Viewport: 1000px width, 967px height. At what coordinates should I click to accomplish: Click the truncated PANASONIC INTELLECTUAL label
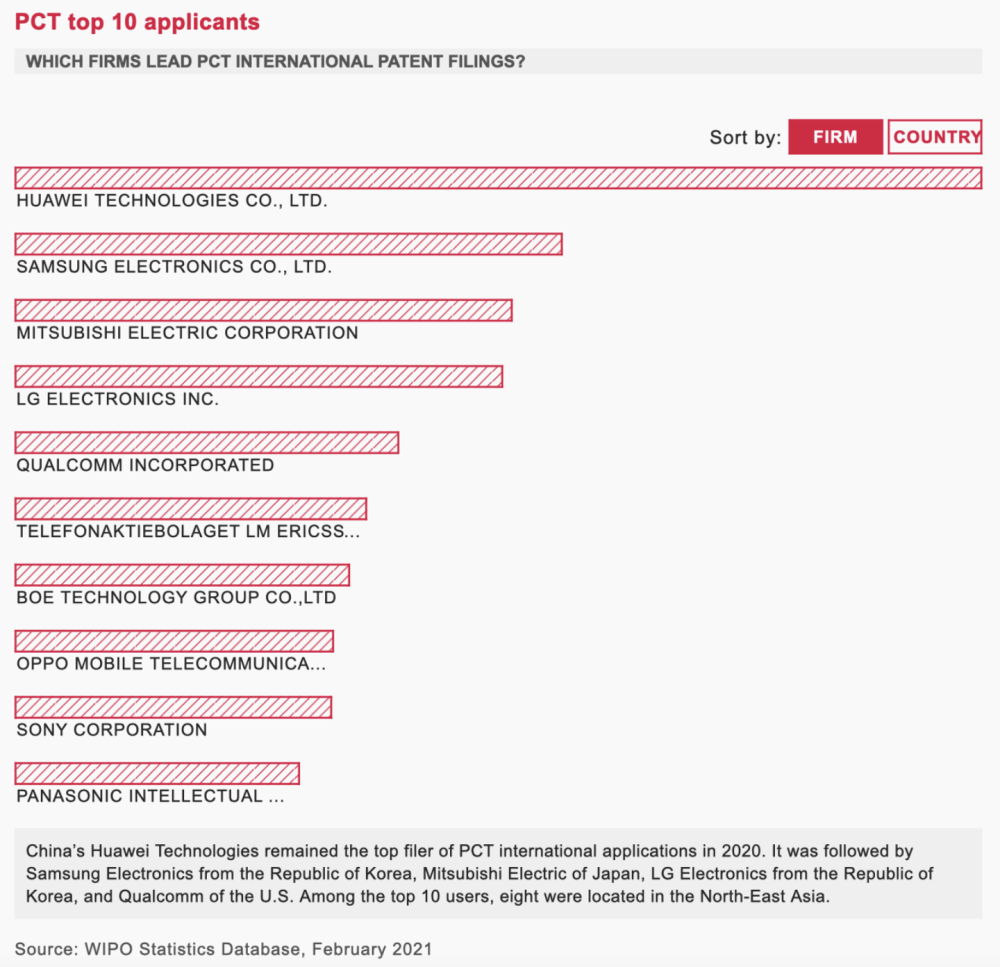tap(150, 796)
